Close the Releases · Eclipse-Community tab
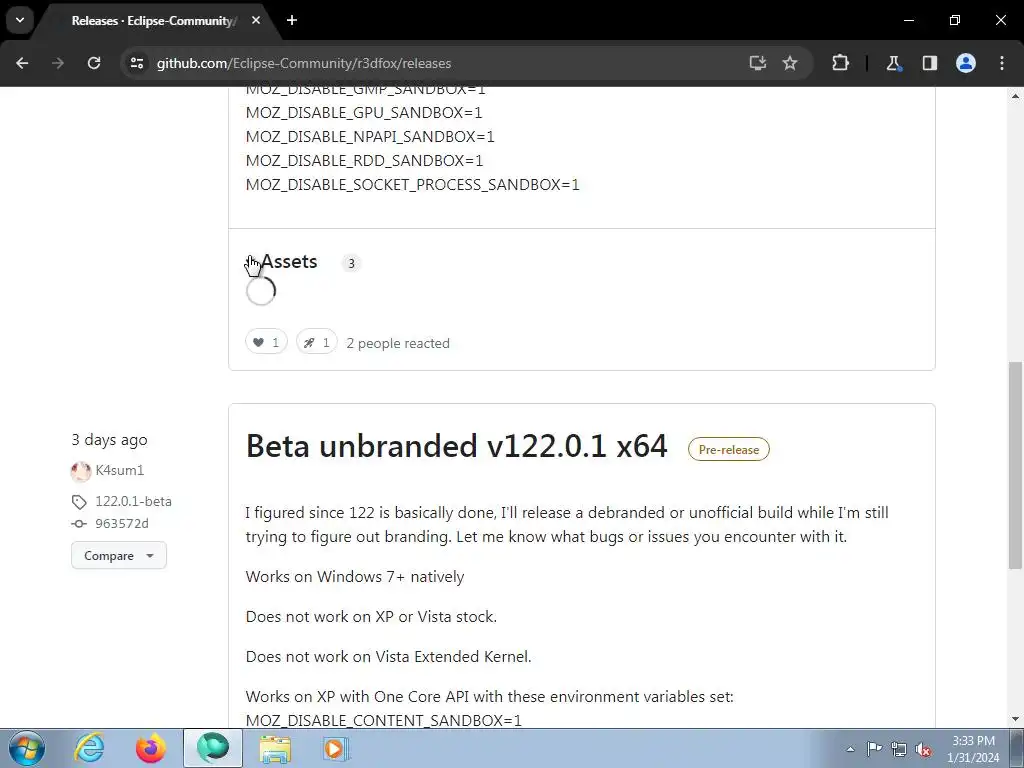 tap(256, 20)
